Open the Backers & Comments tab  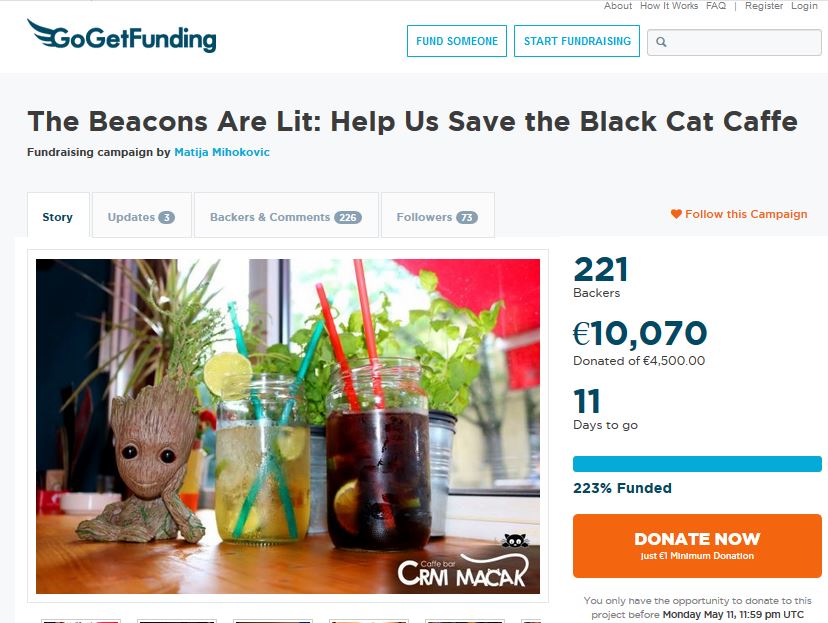[286, 215]
